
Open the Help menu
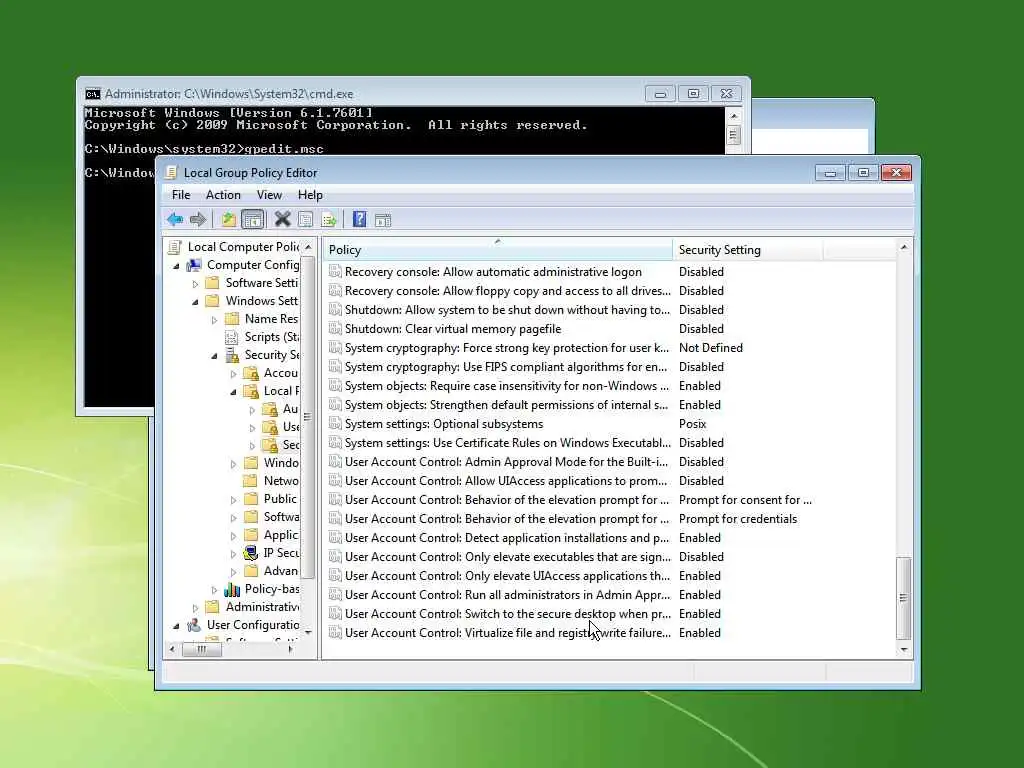310,195
